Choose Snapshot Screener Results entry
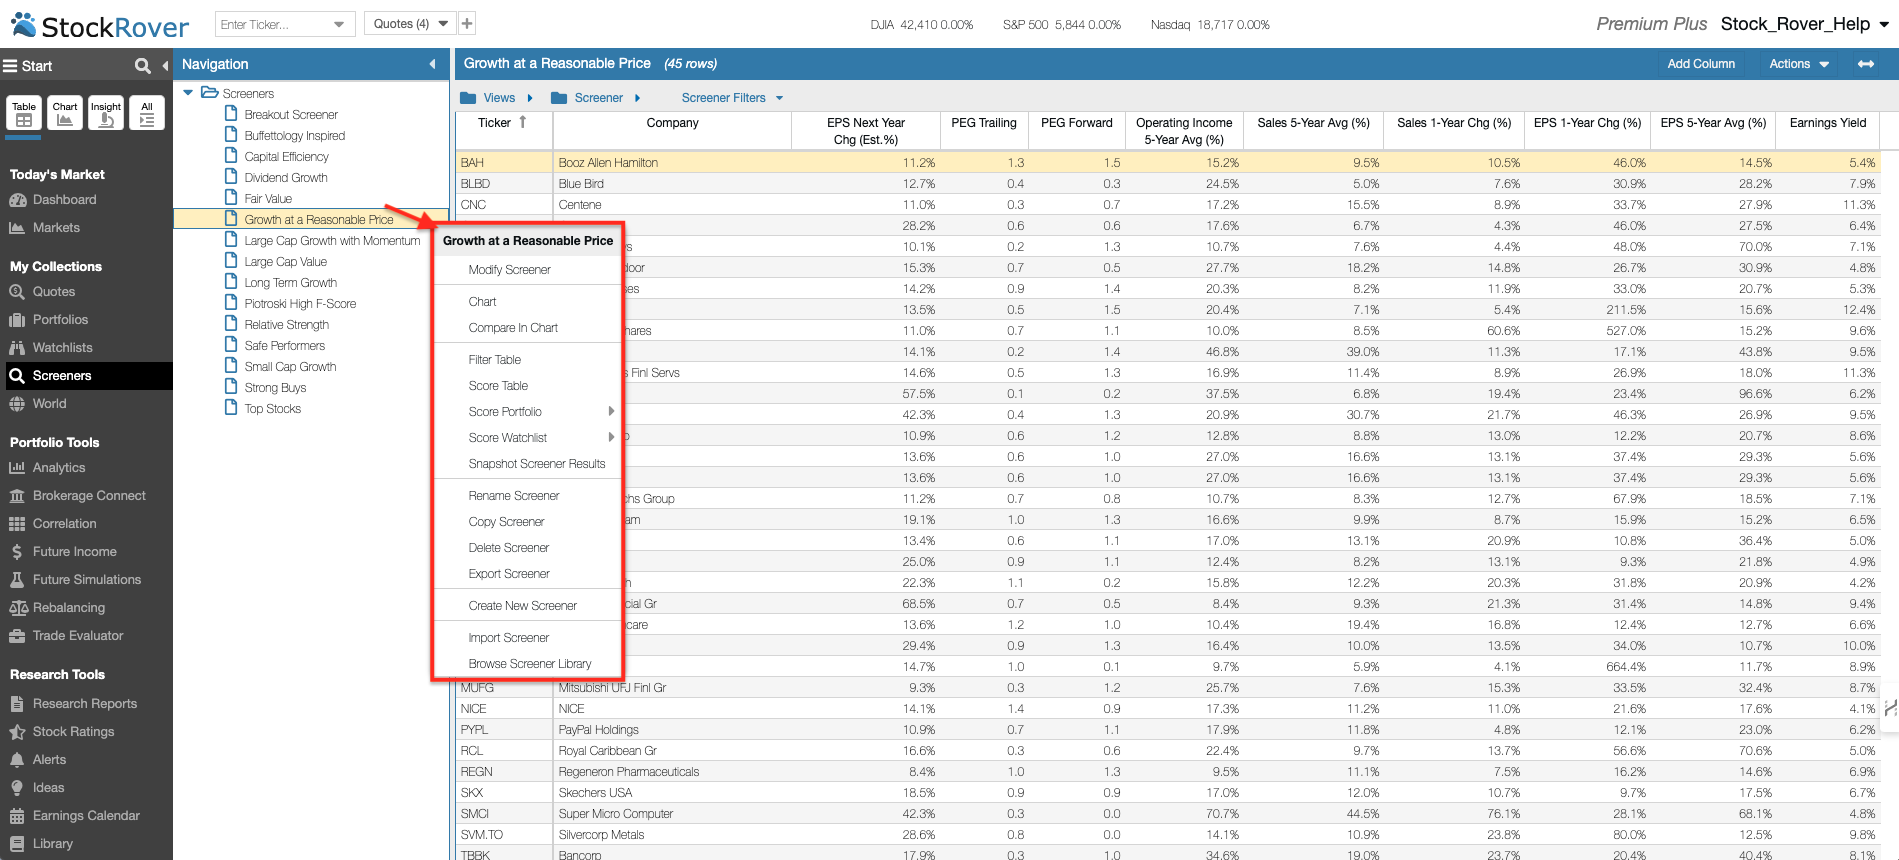This screenshot has width=1899, height=860. click(537, 464)
